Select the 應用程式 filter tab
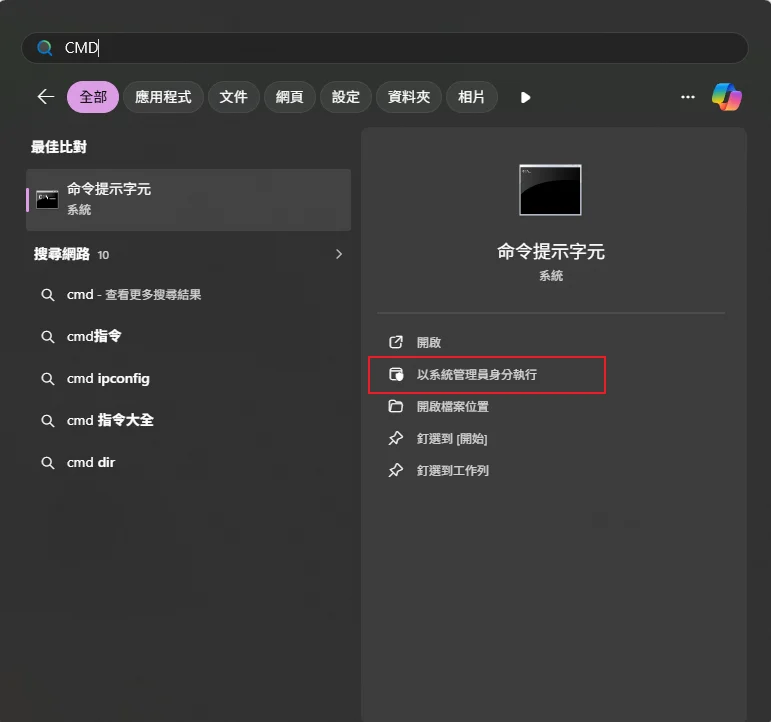This screenshot has width=771, height=722. pos(163,97)
